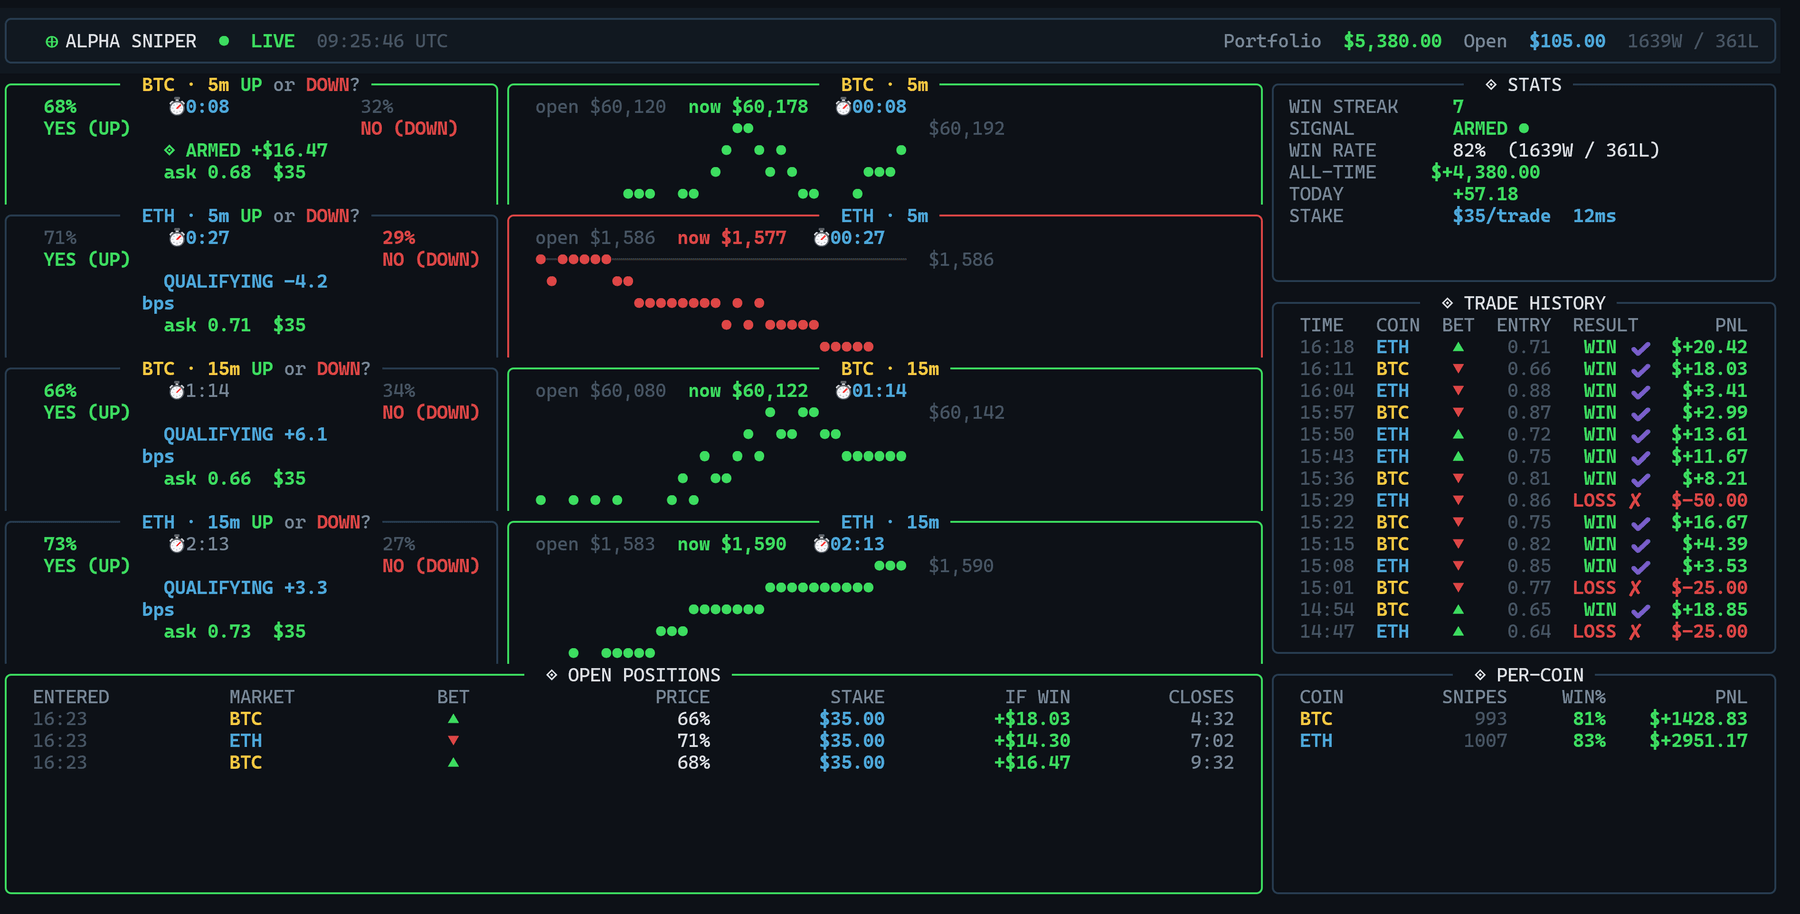Click the diamond icon before ARMED +$16.47
Screen dimensions: 1800x914
[x=169, y=150]
